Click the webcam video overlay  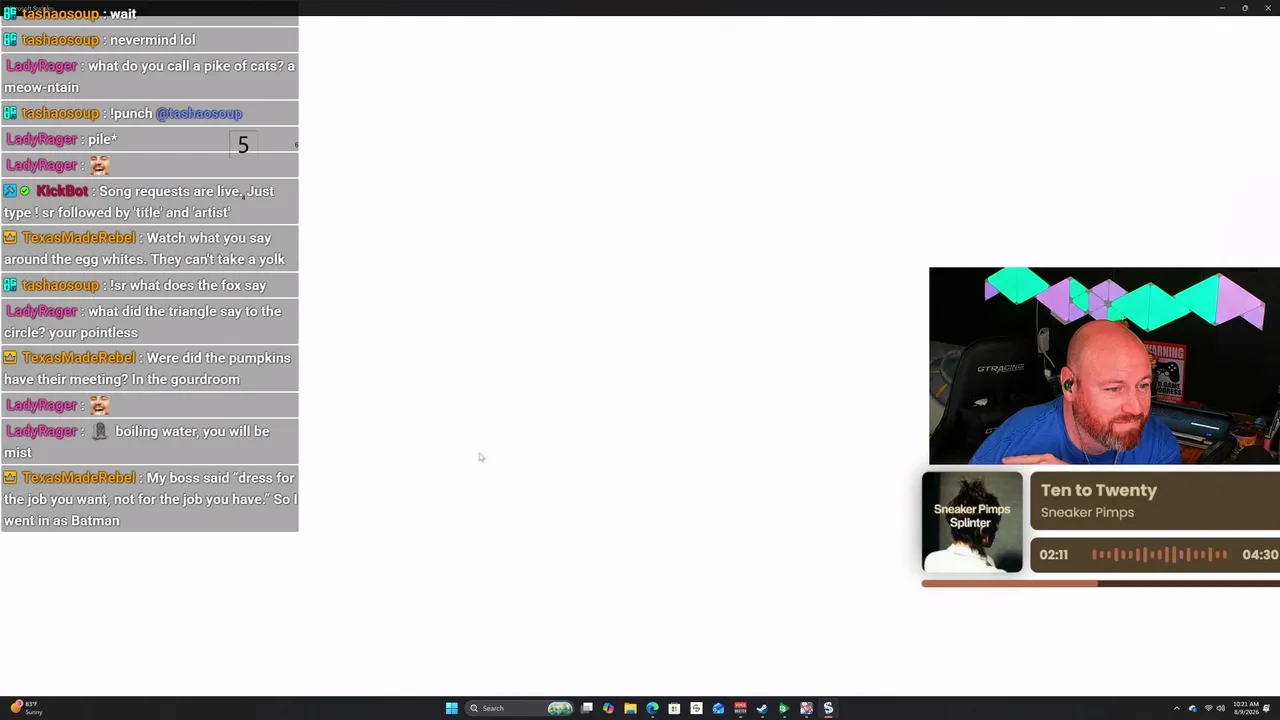(x=1104, y=366)
